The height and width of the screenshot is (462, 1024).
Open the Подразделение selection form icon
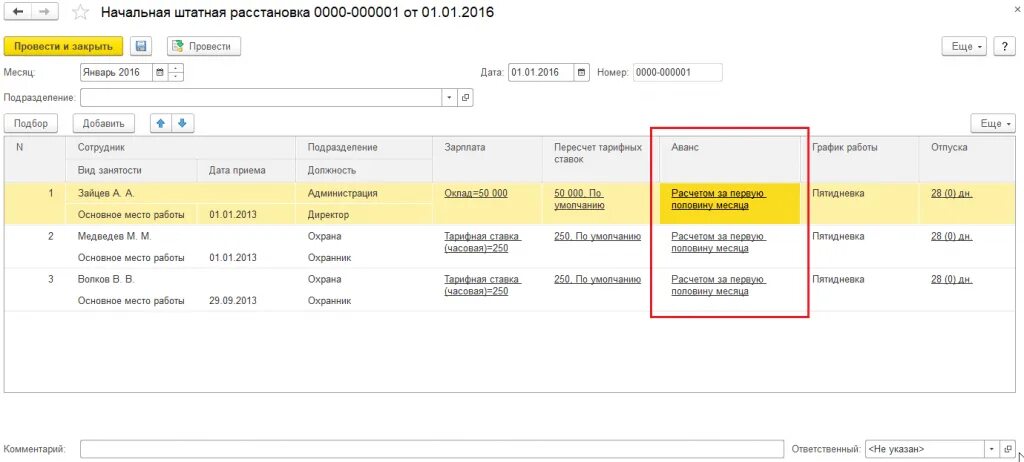point(465,98)
